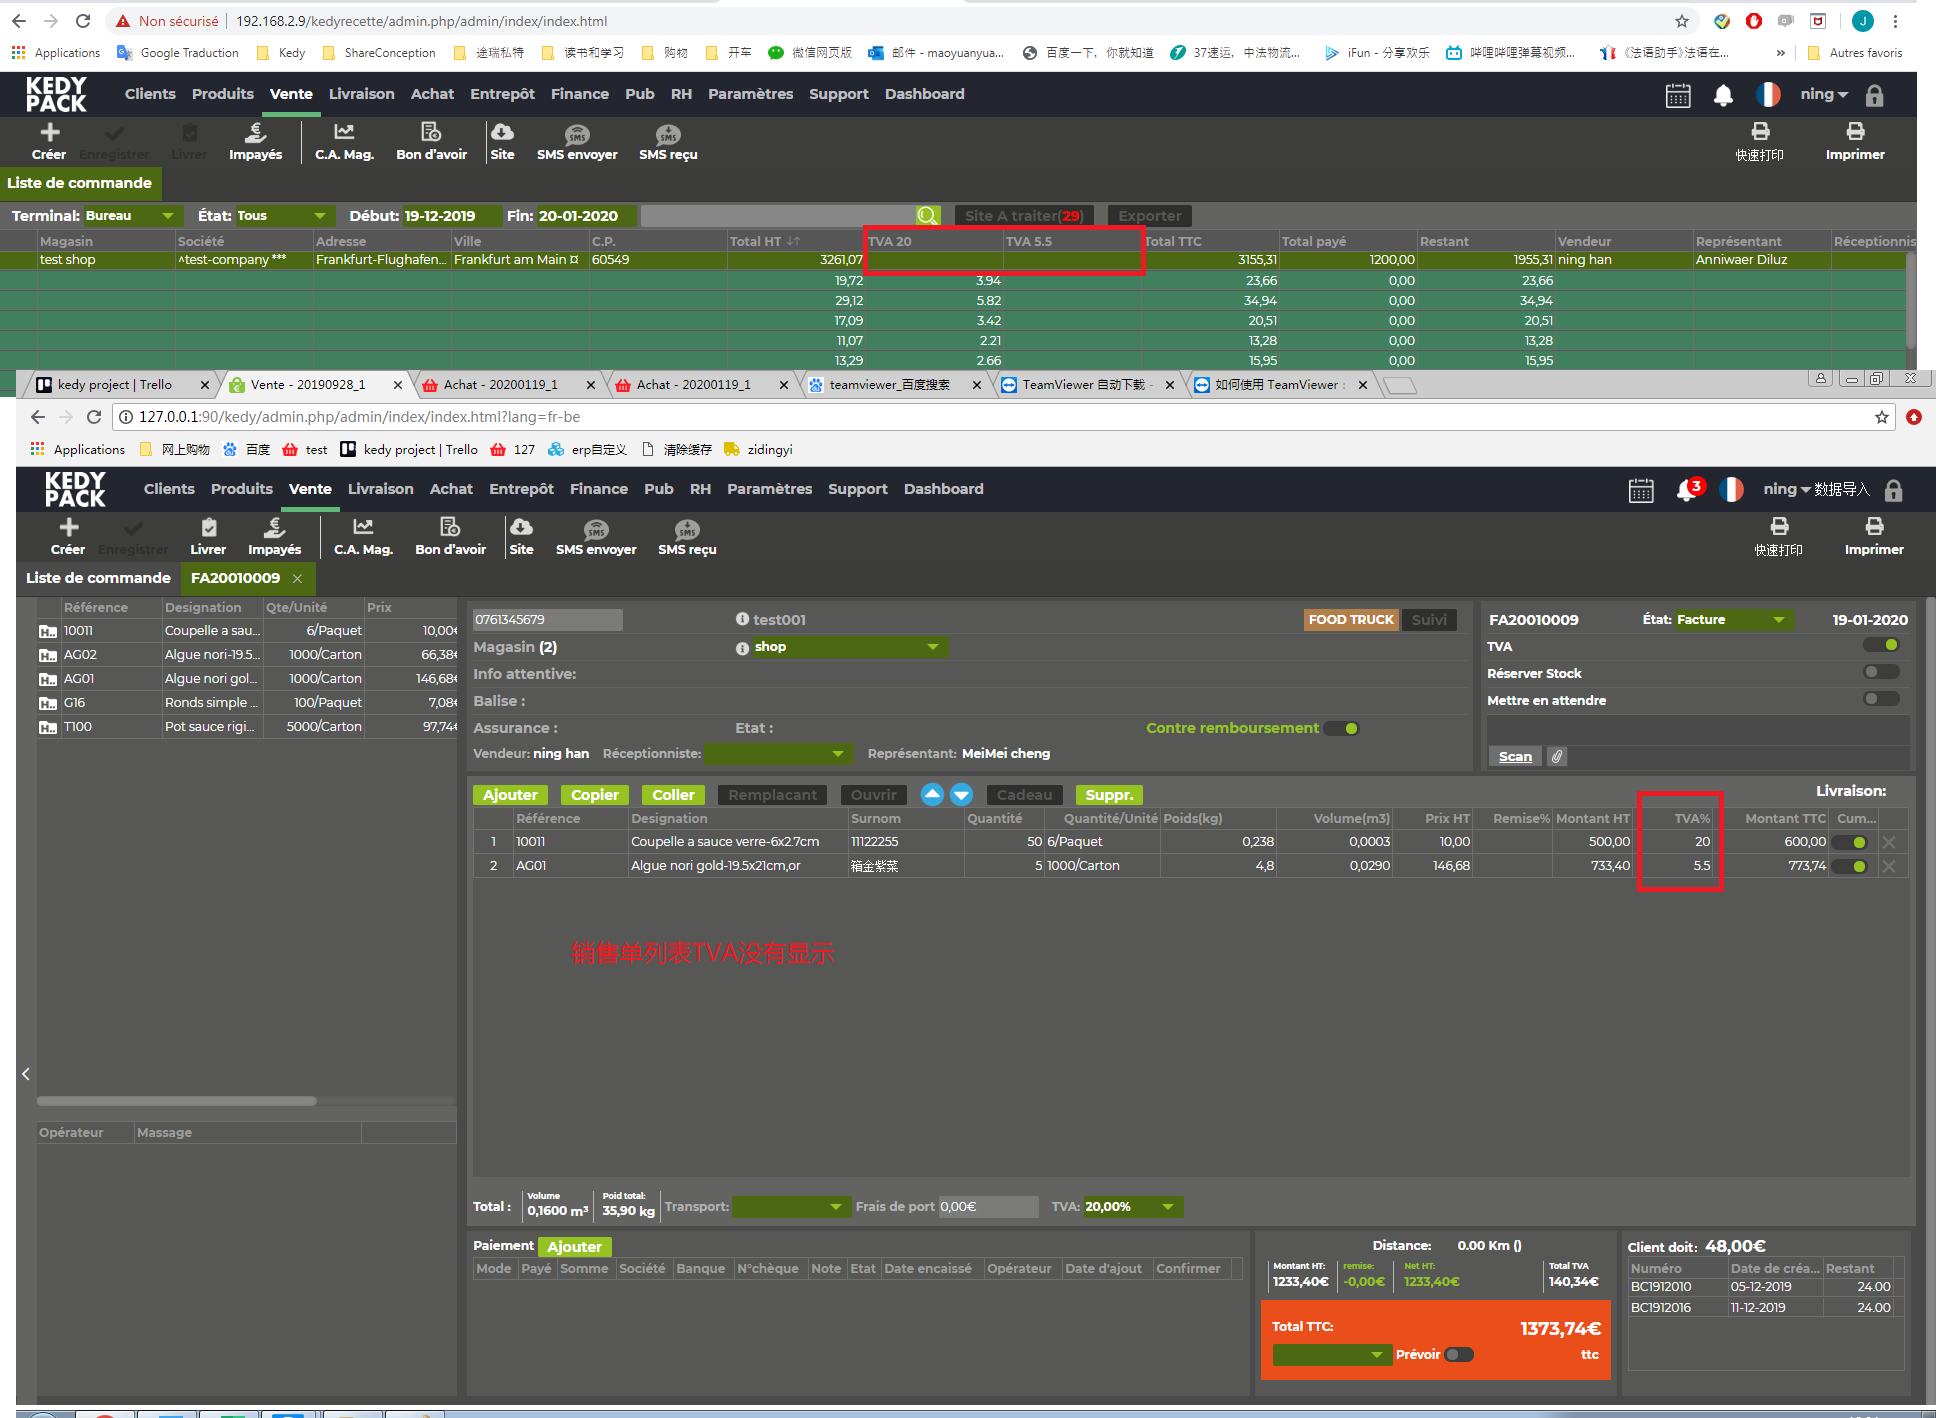This screenshot has width=1936, height=1418.
Task: Click the Créer plus icon in the lower toolbar
Action: (x=68, y=527)
